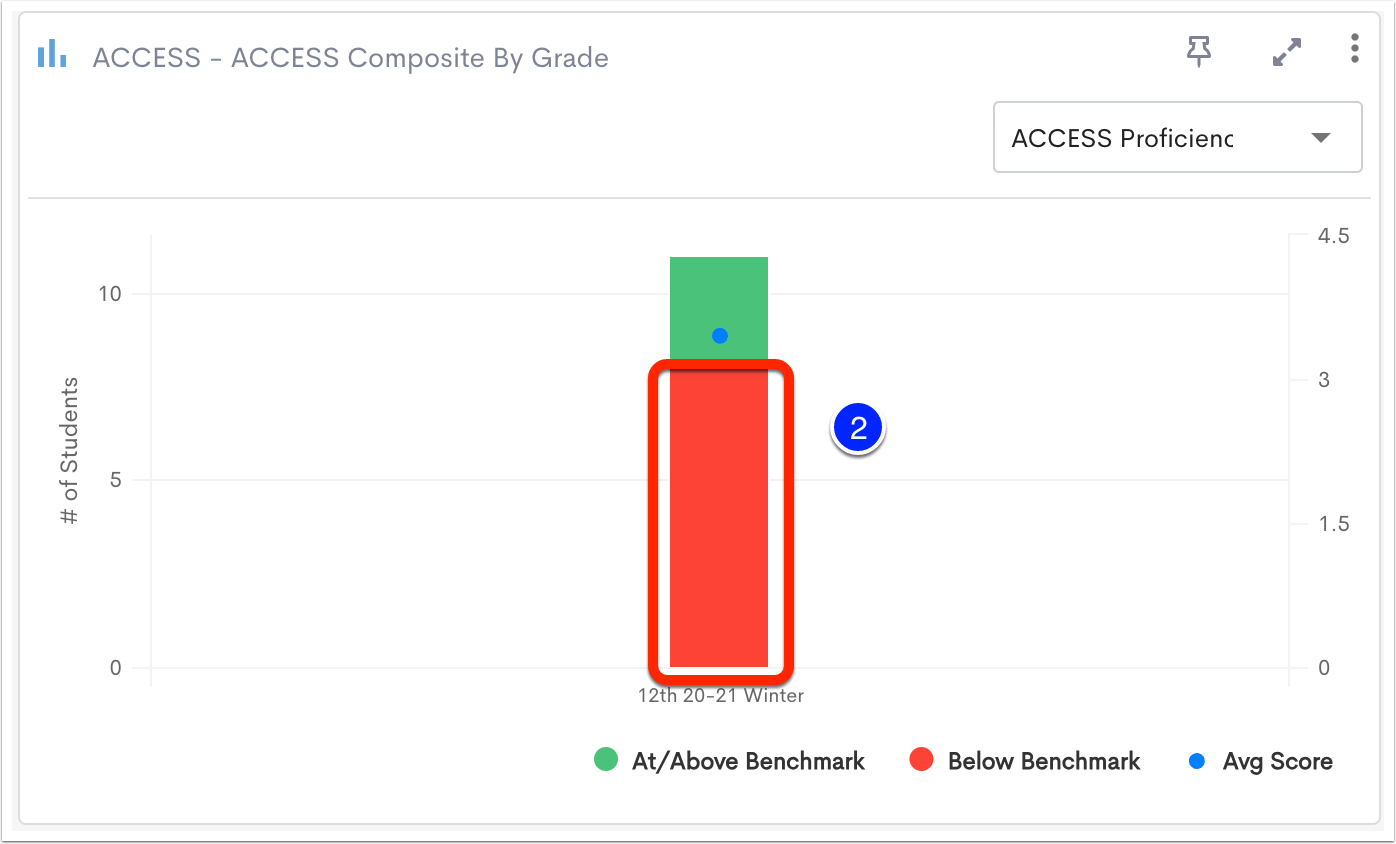
Task: Click the ACCESS Composite By Grade title
Action: tap(350, 58)
